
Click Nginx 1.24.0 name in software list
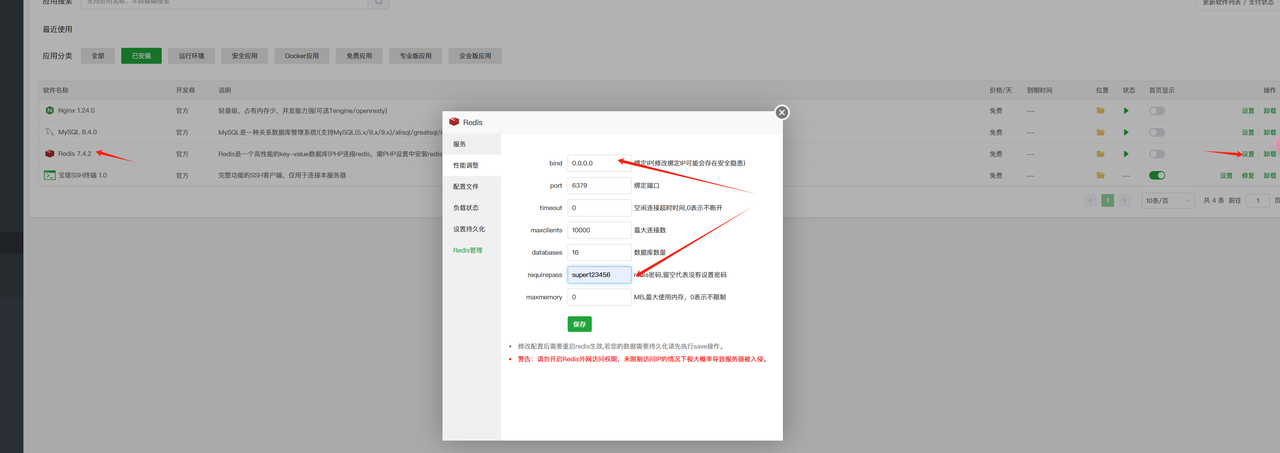(77, 110)
